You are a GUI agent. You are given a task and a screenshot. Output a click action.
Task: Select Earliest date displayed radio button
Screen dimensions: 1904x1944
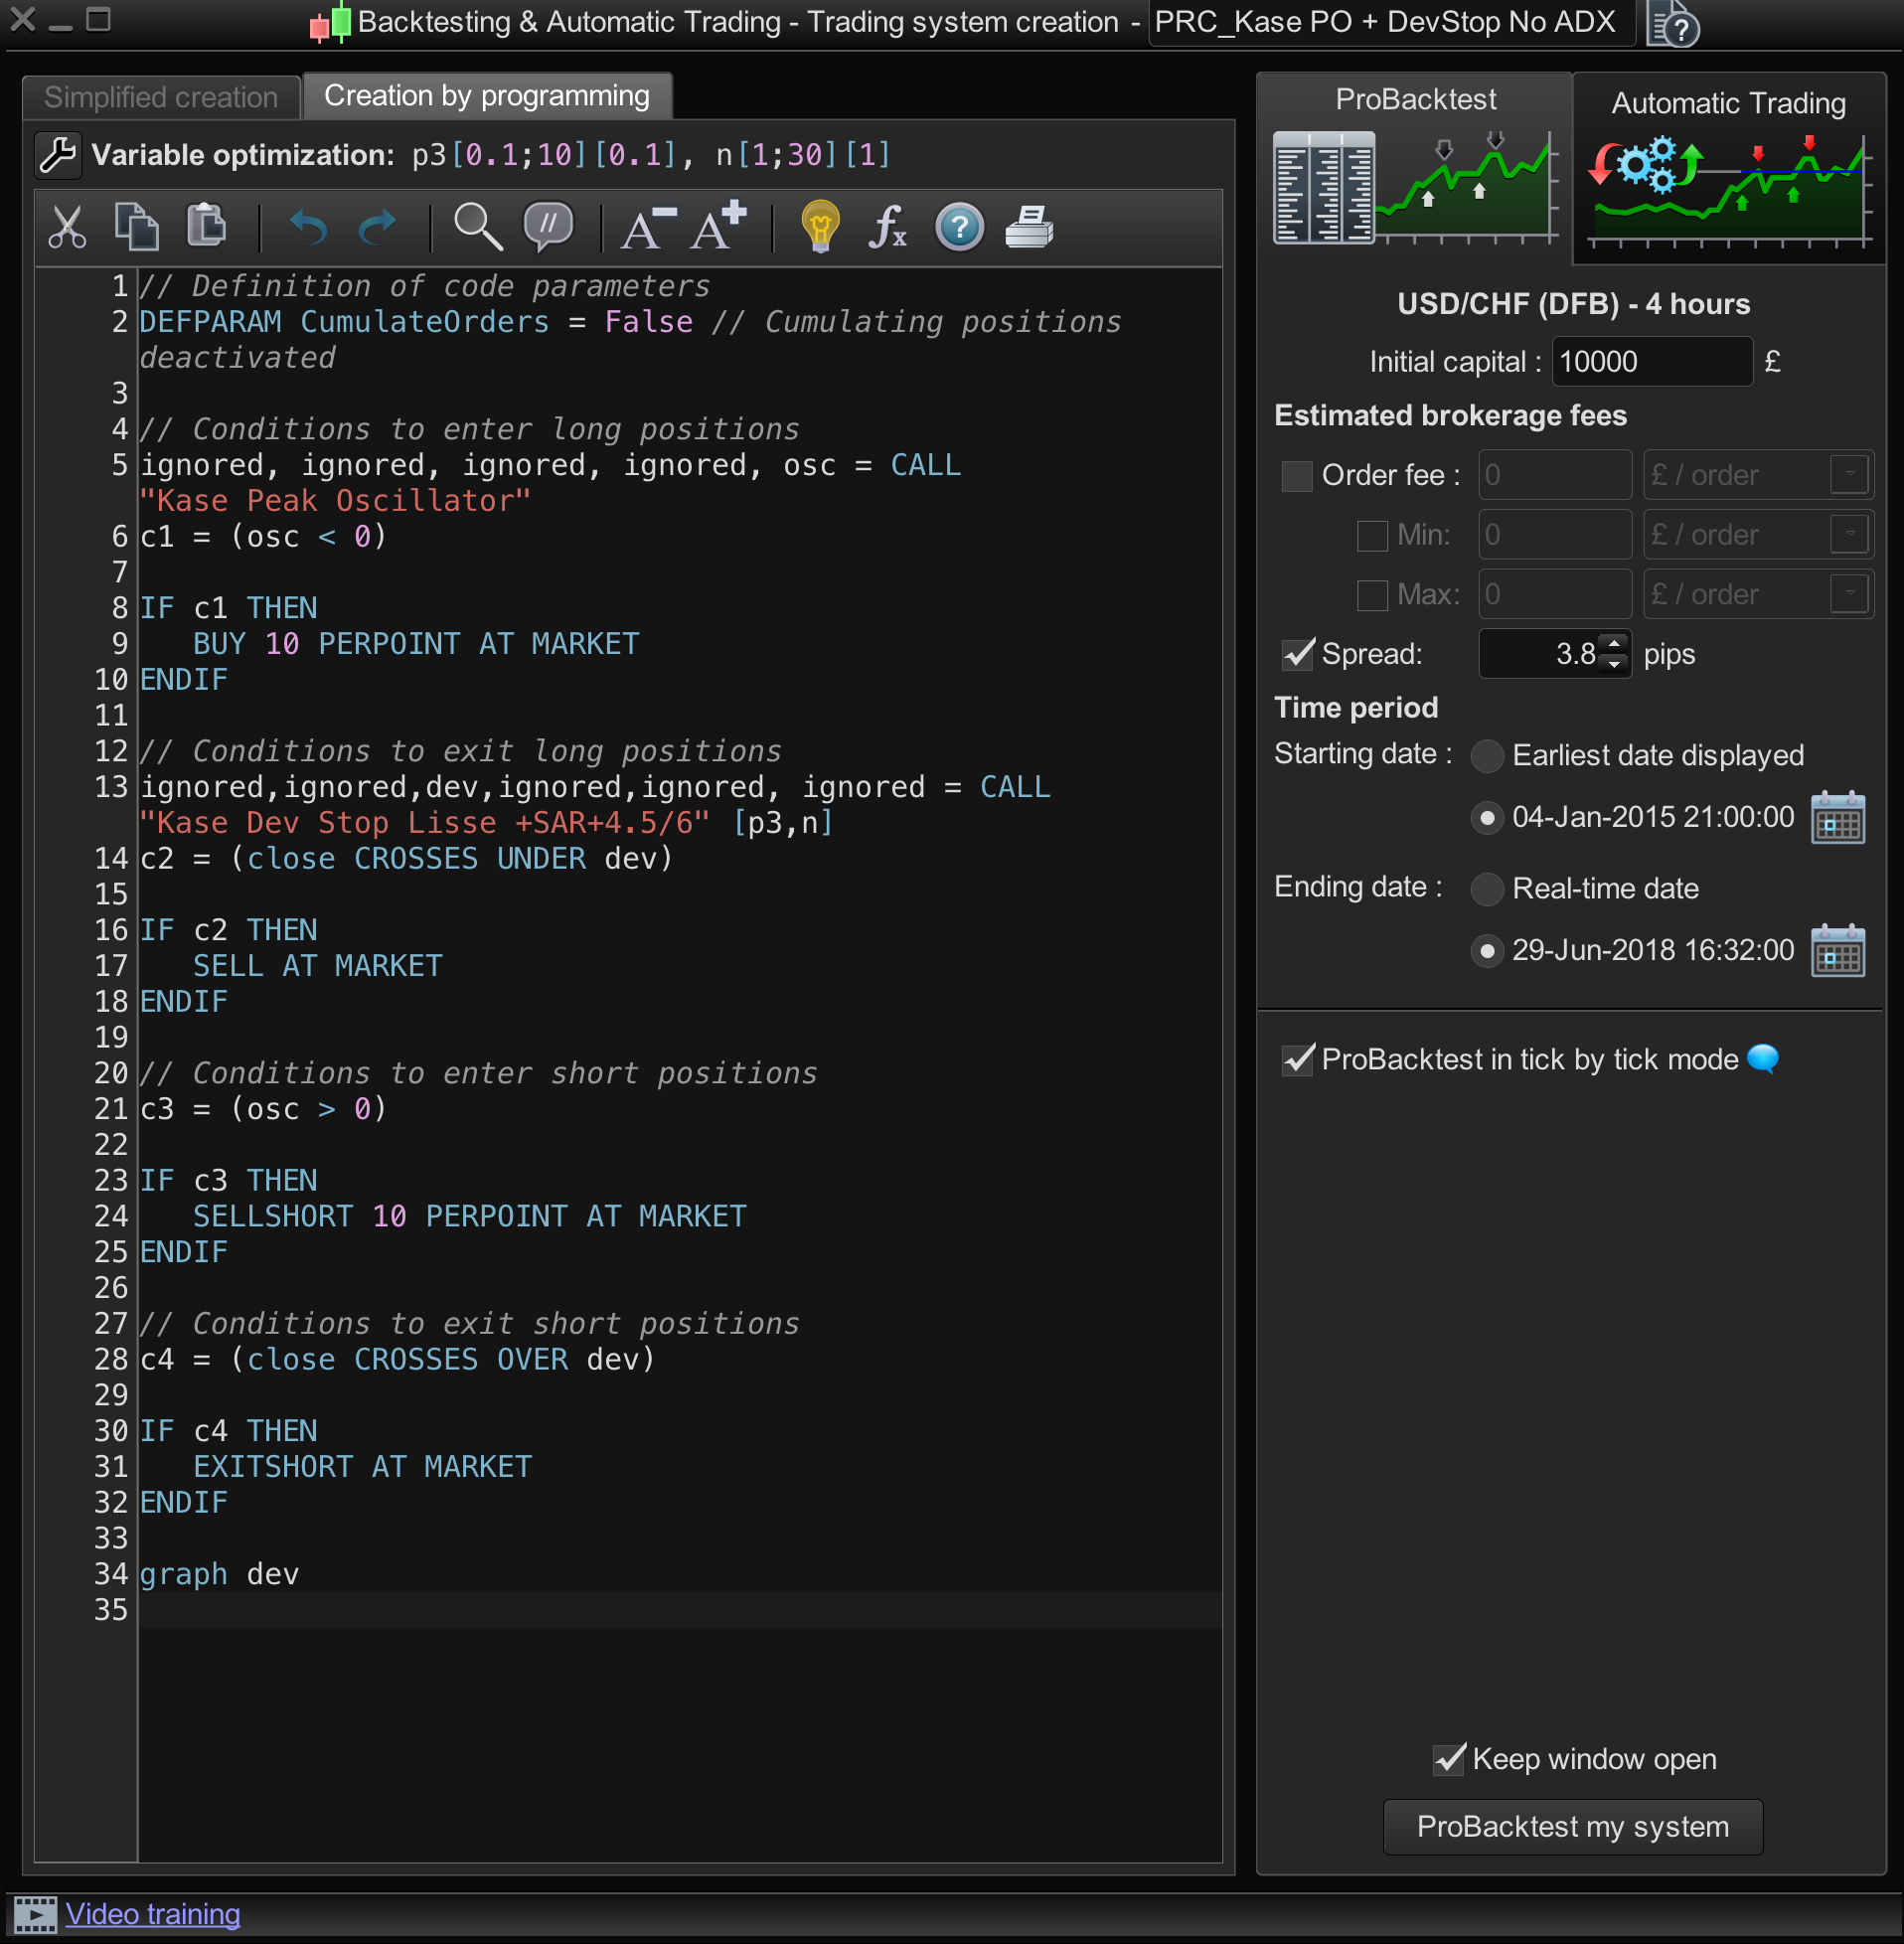pos(1487,756)
